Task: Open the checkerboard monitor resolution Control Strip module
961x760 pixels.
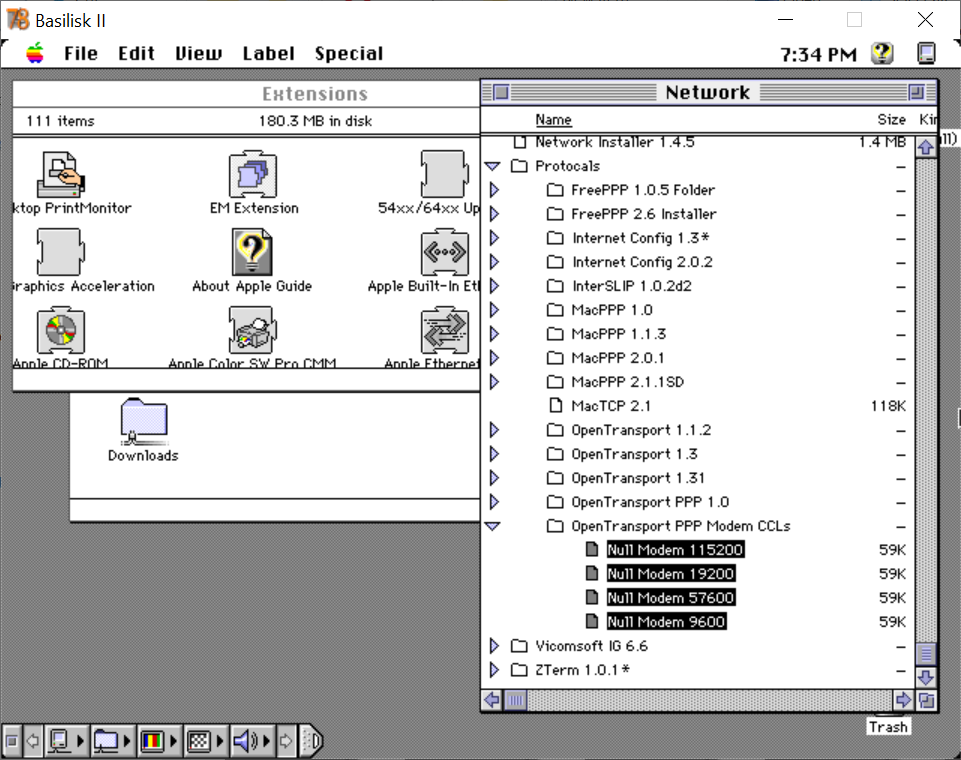Action: 205,741
